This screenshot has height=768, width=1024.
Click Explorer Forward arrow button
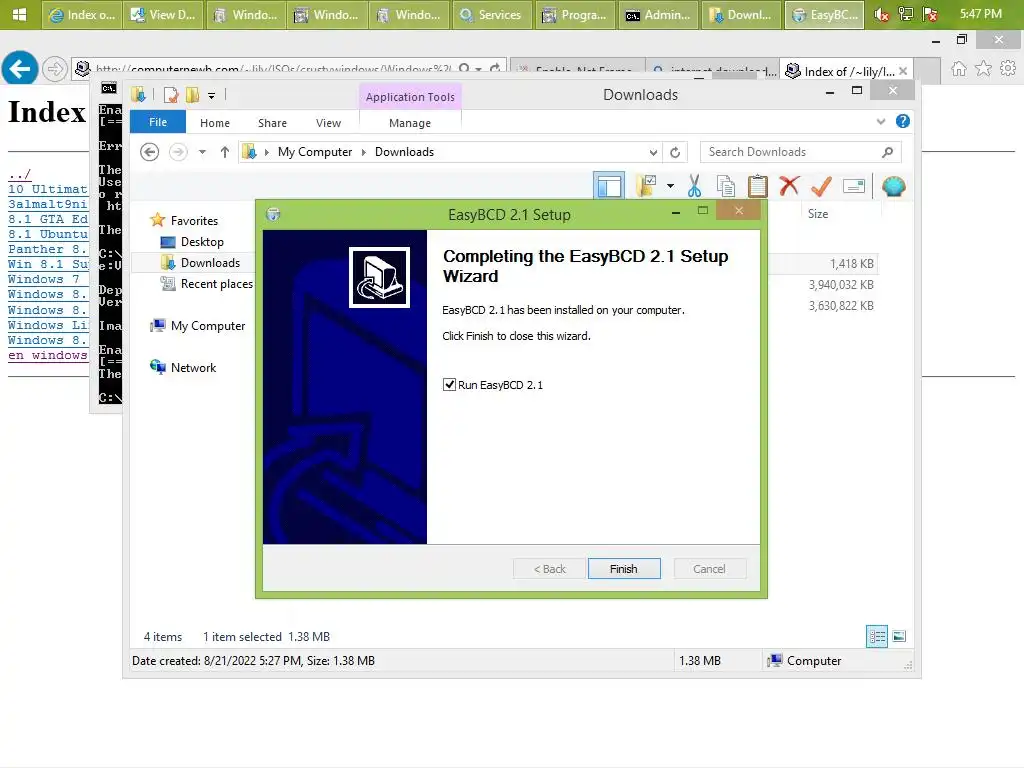[x=178, y=152]
